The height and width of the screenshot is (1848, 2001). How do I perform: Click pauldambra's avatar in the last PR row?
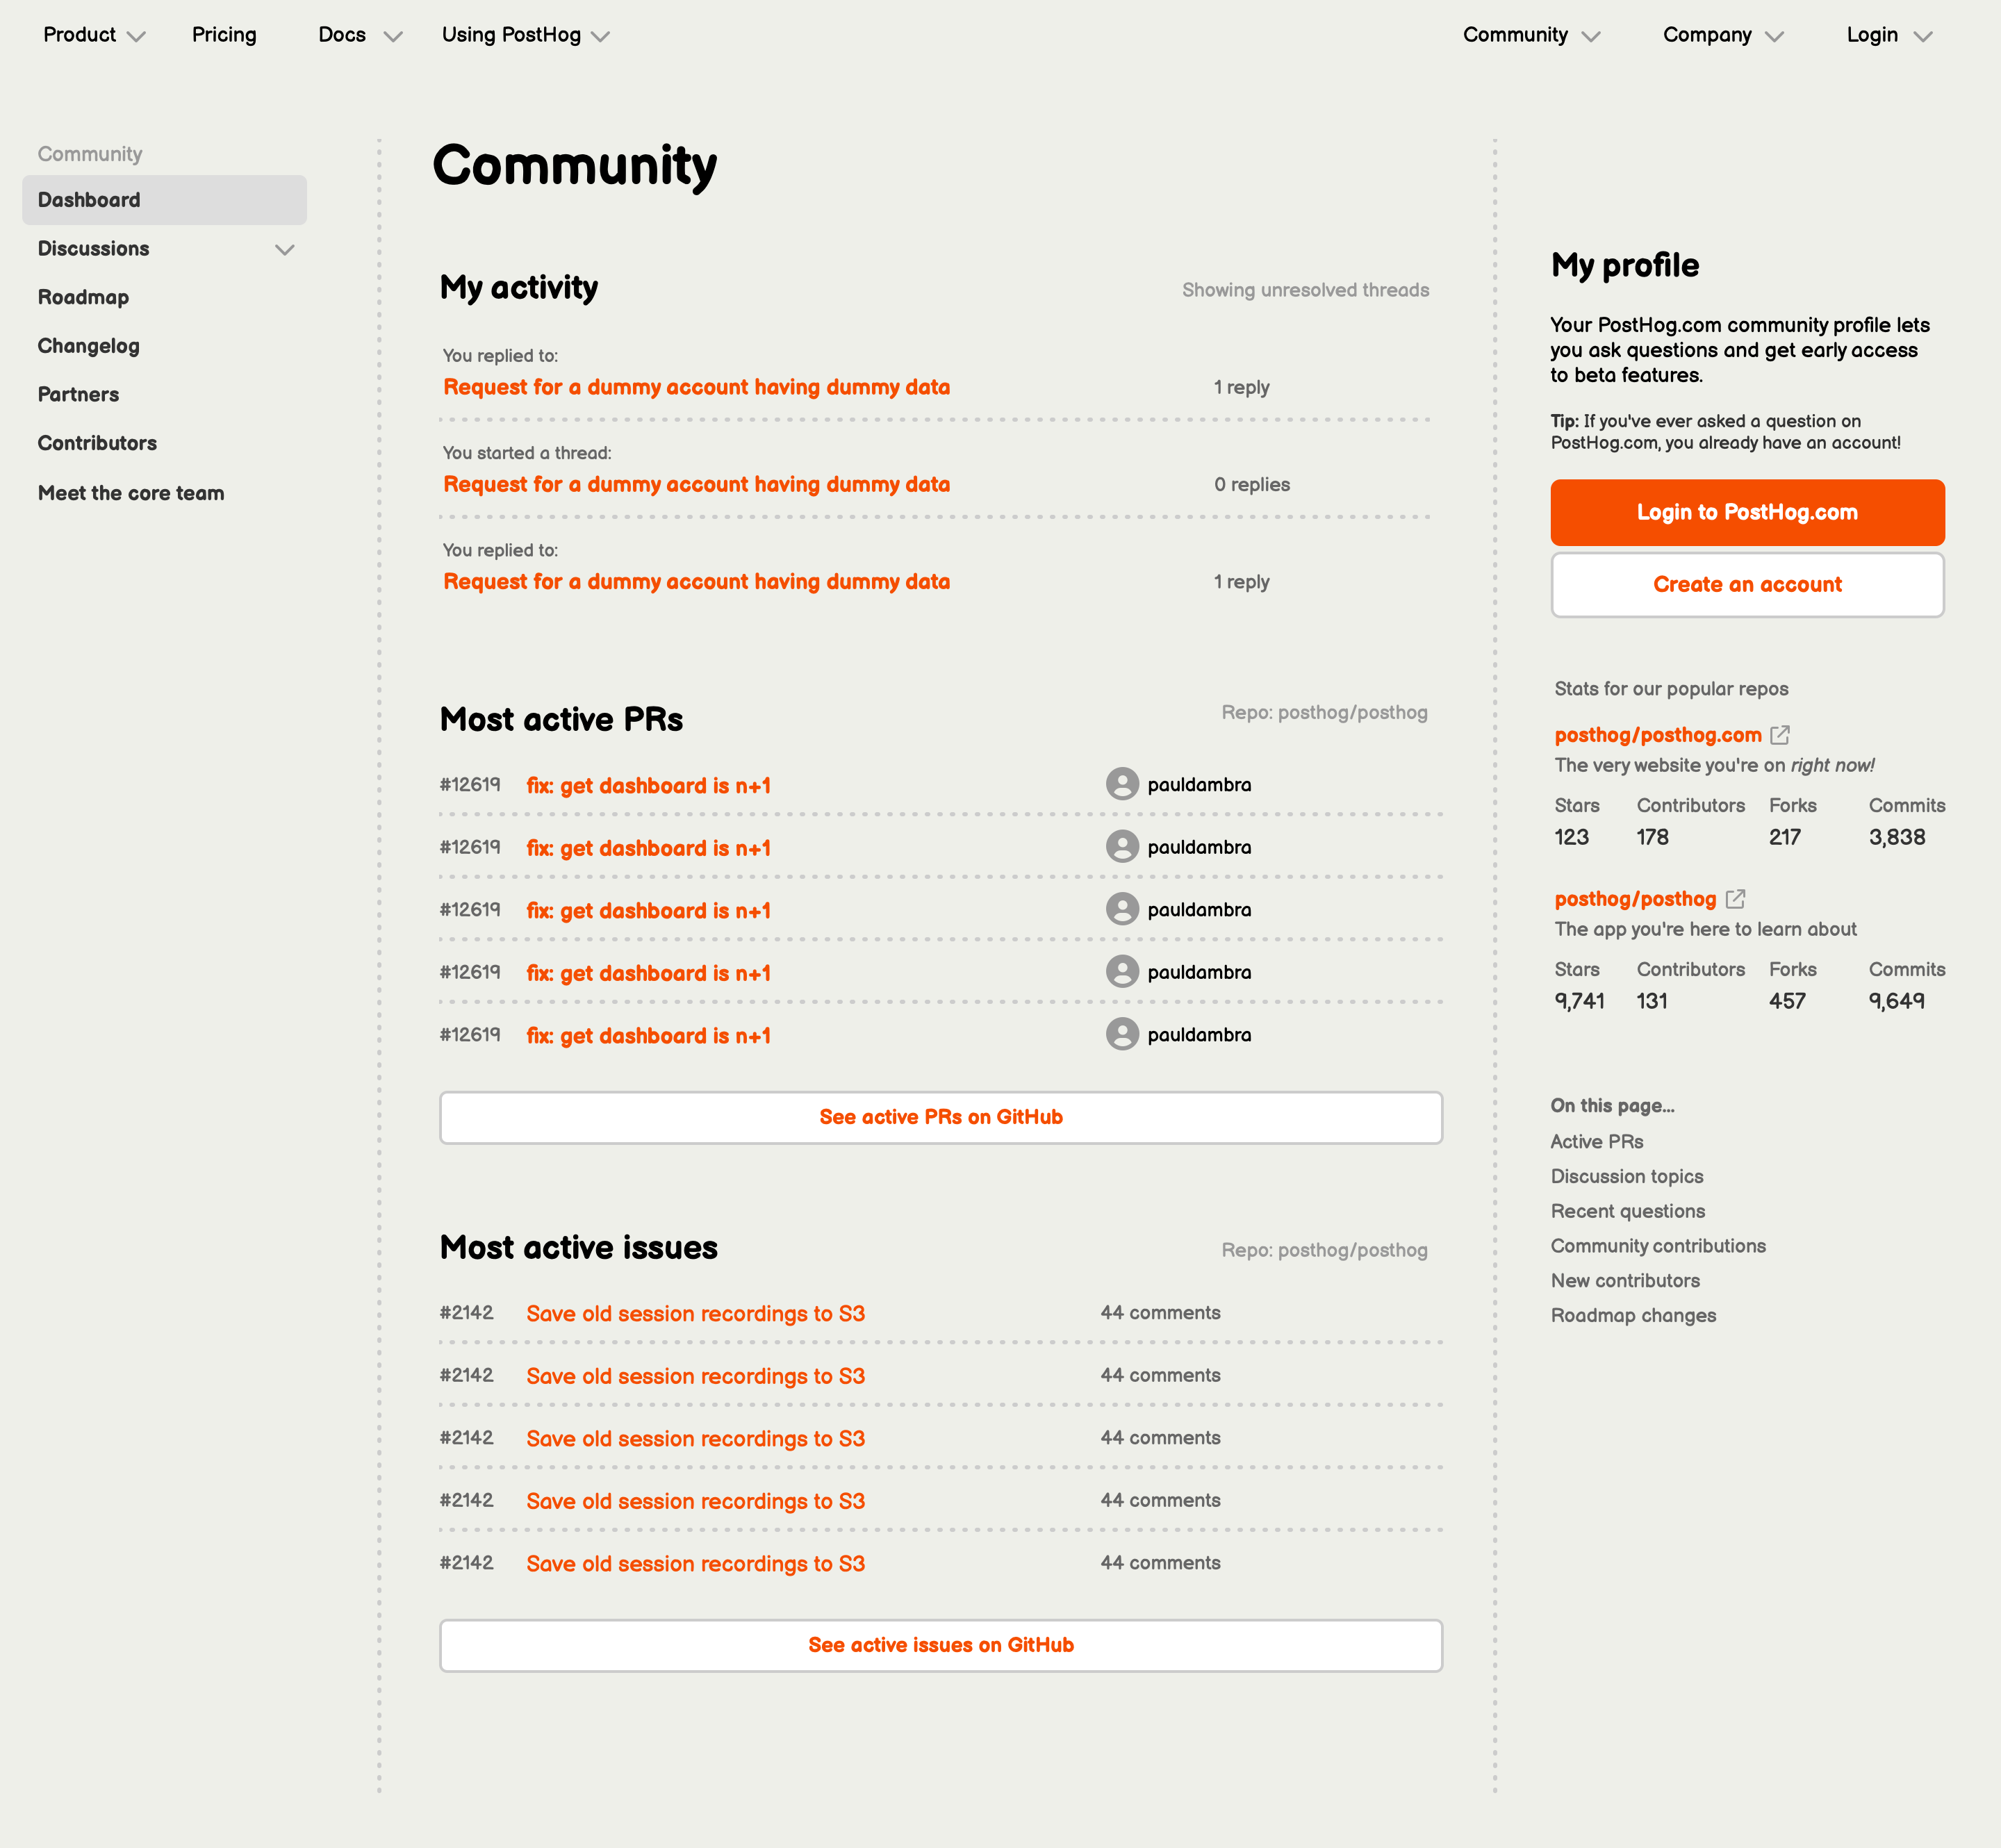tap(1122, 1034)
